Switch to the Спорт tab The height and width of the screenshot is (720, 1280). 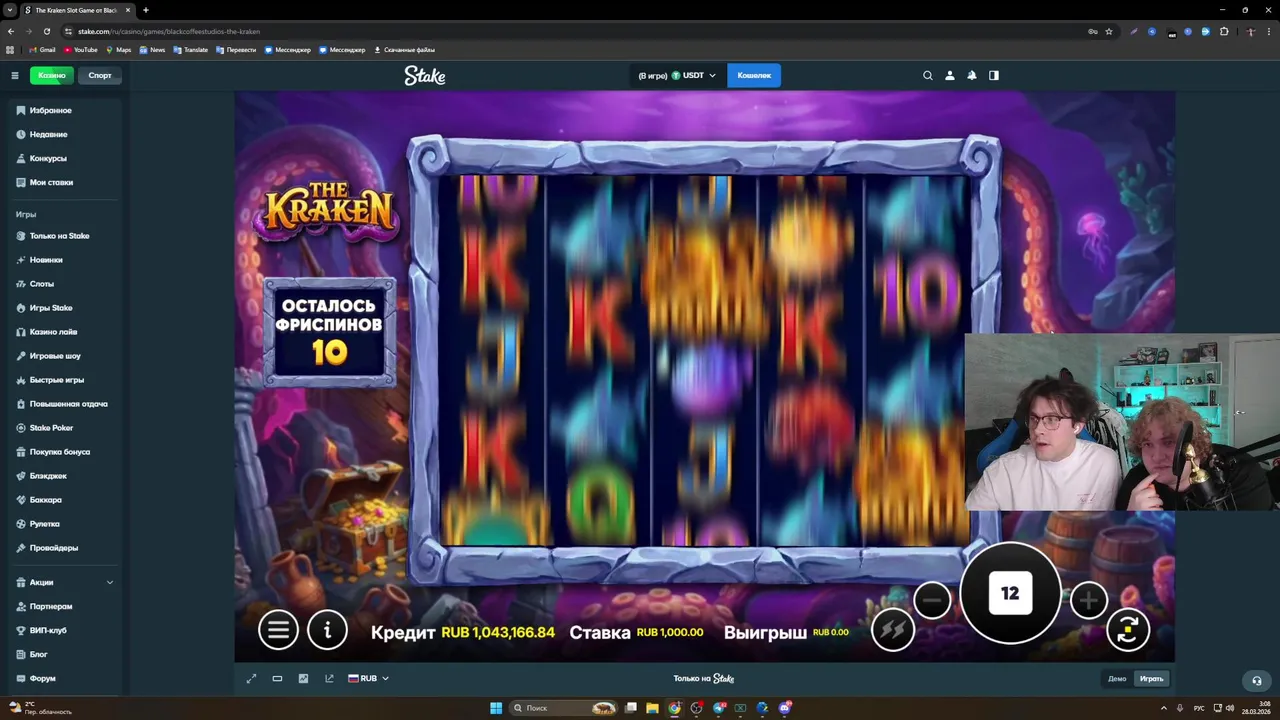pyautogui.click(x=100, y=75)
